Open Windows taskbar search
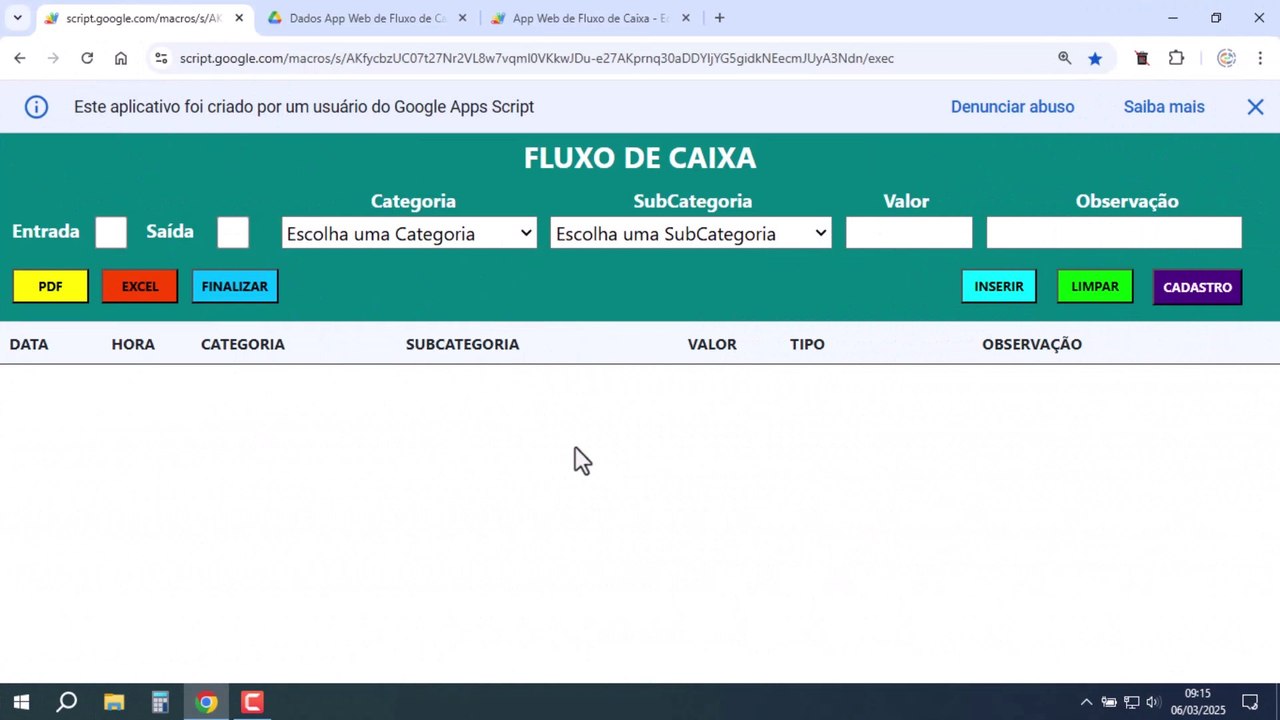This screenshot has width=1280, height=720. coord(67,702)
